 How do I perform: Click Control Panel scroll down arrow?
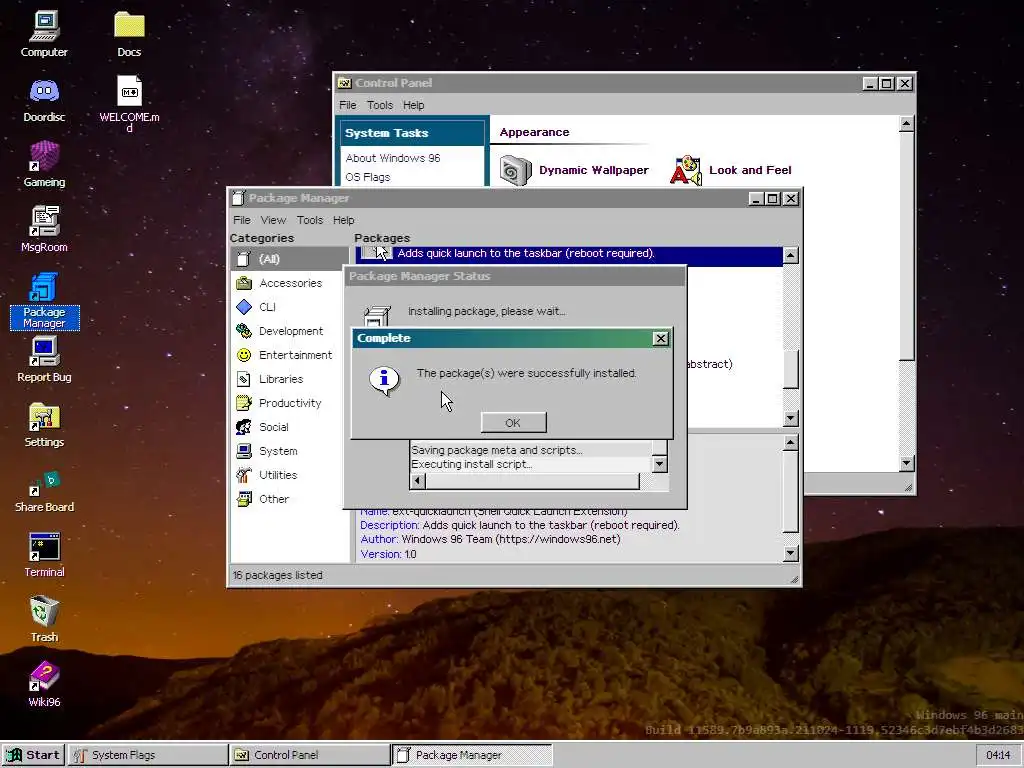(906, 464)
